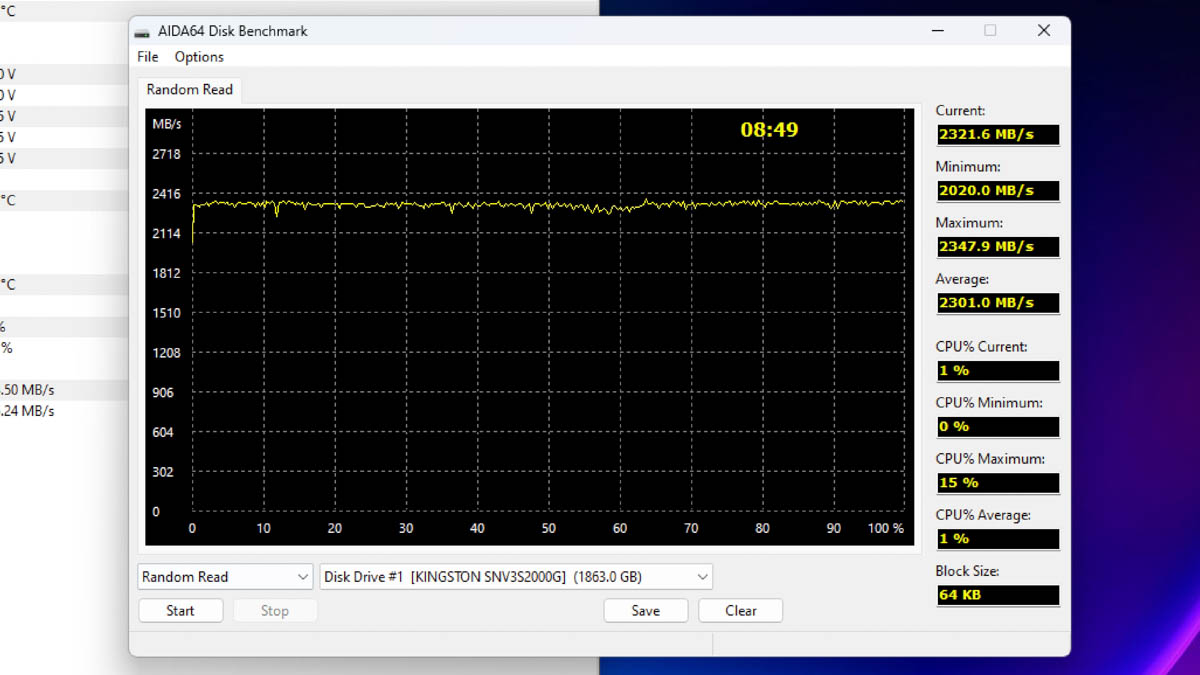The height and width of the screenshot is (675, 1200).
Task: Click the arrow of the disk drive selector
Action: point(702,577)
